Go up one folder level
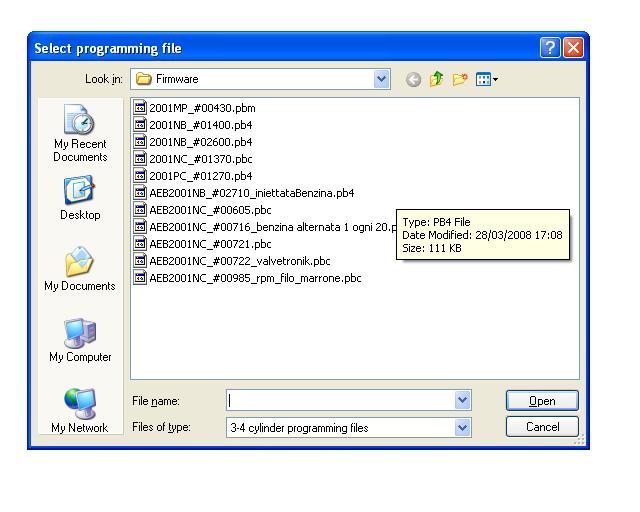640x512 pixels. coord(437,79)
